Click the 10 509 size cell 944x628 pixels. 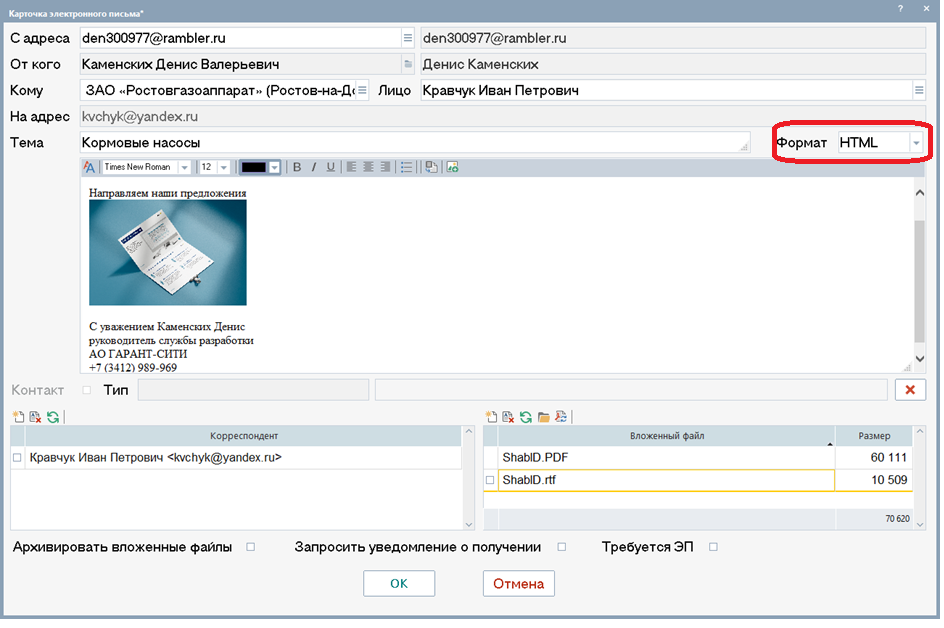pyautogui.click(x=874, y=480)
